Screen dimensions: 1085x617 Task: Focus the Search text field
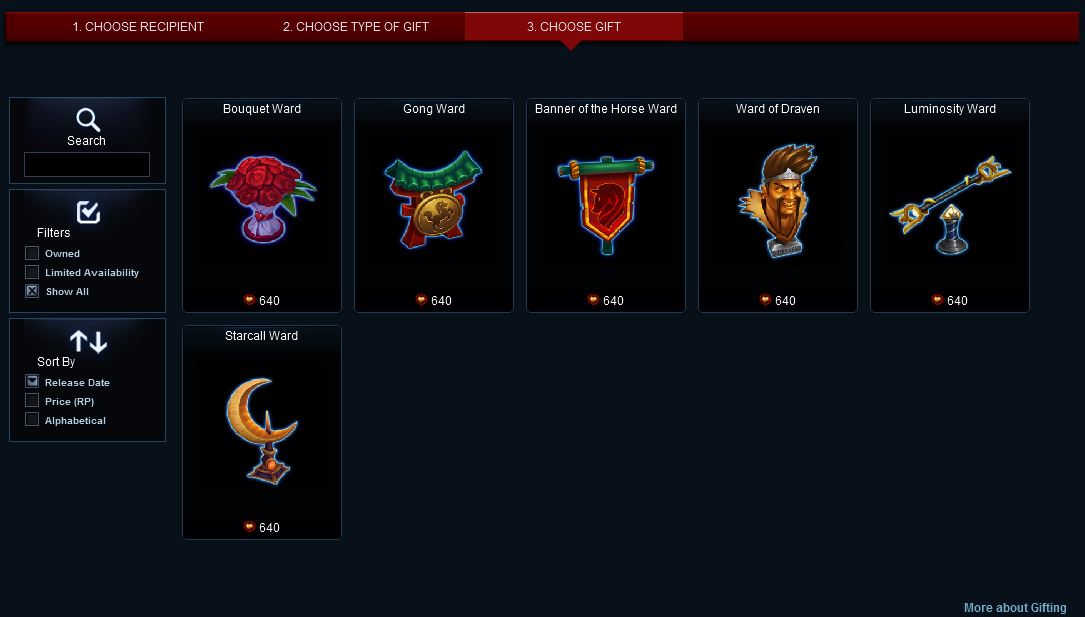point(87,165)
